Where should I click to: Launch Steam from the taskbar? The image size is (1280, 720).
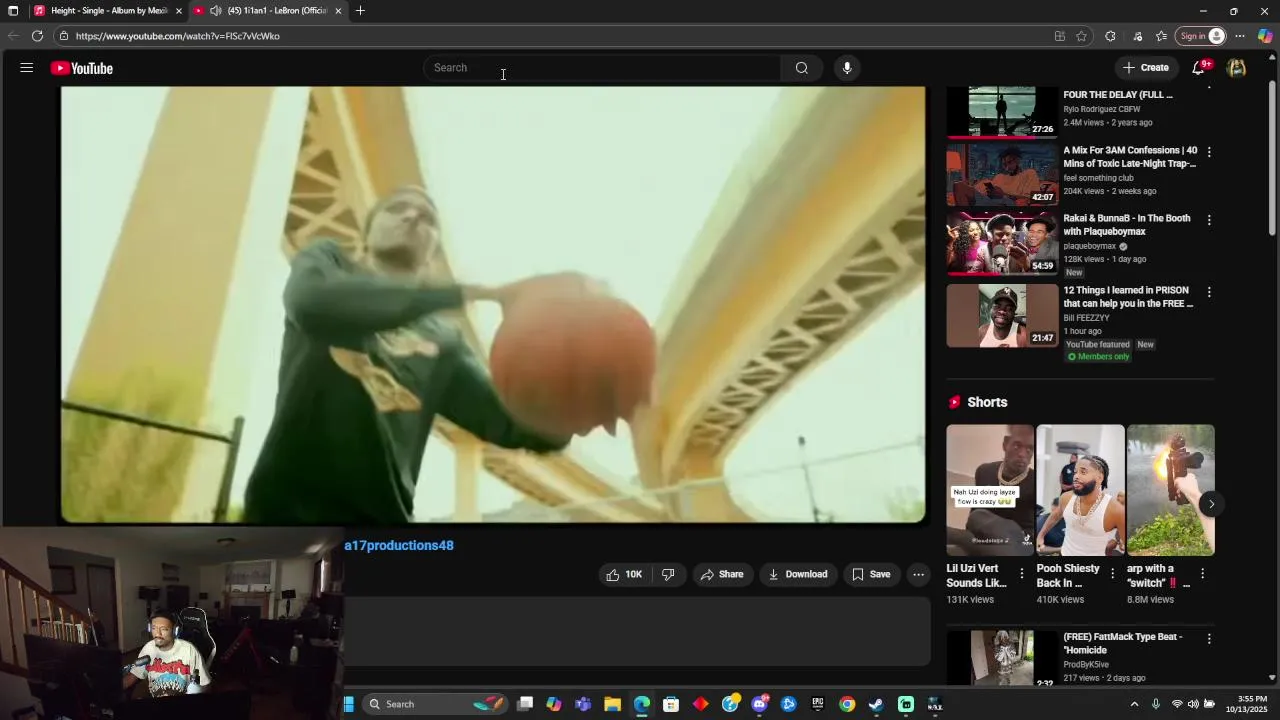click(876, 704)
